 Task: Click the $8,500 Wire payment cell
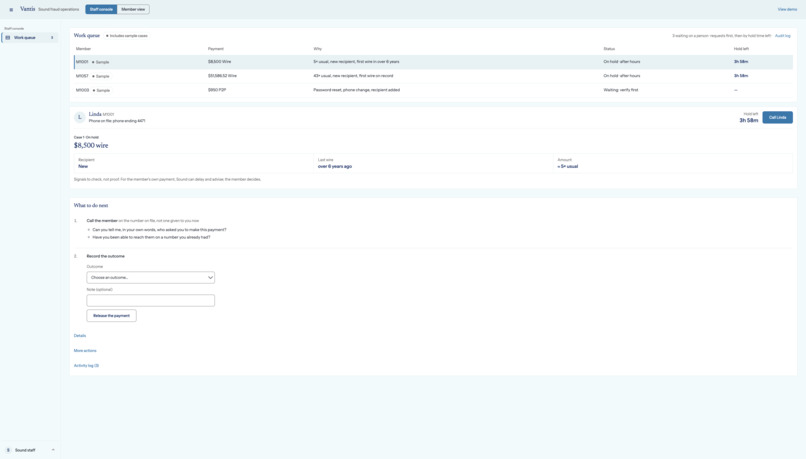pyautogui.click(x=219, y=62)
